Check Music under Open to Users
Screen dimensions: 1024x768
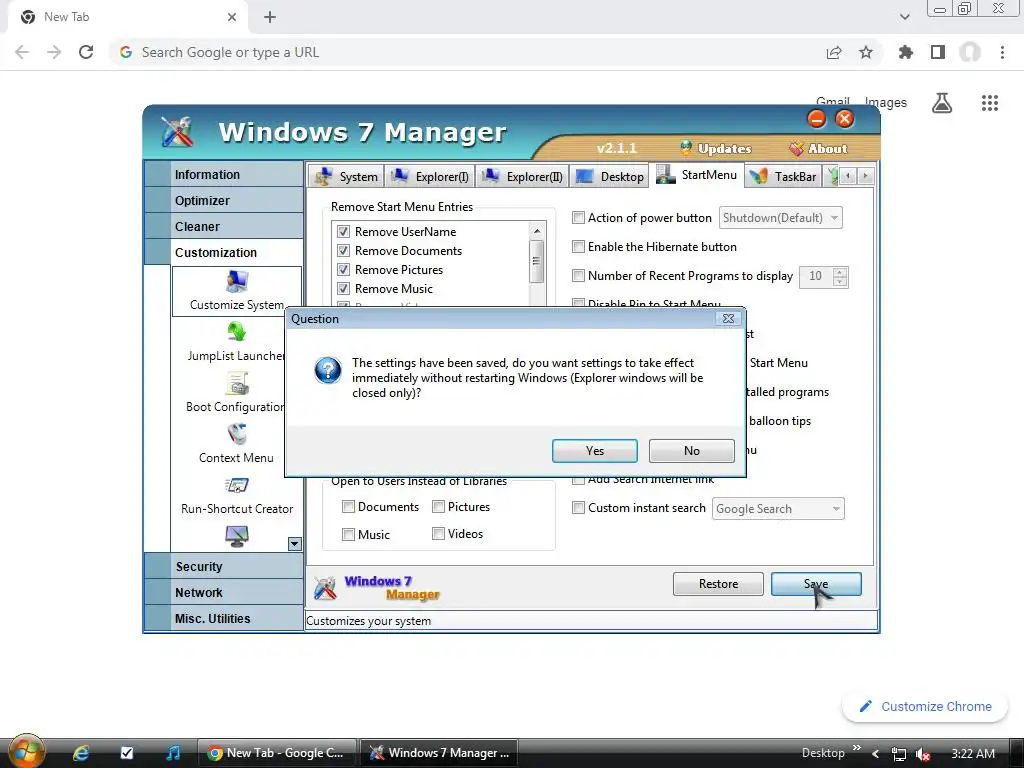tap(349, 534)
